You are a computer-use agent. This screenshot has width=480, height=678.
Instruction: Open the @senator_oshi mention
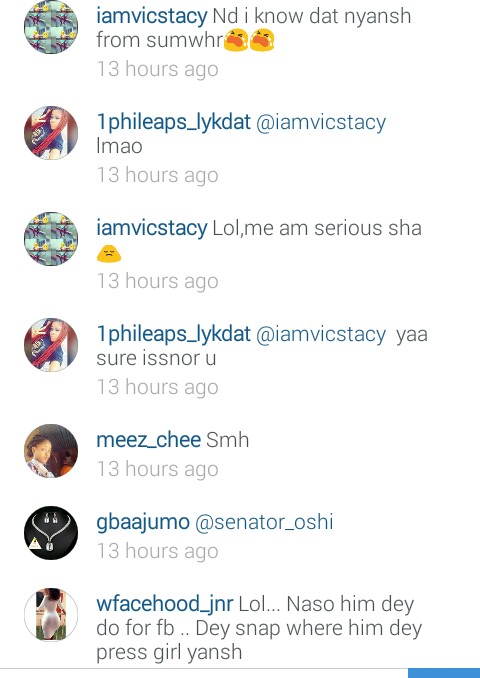264,522
